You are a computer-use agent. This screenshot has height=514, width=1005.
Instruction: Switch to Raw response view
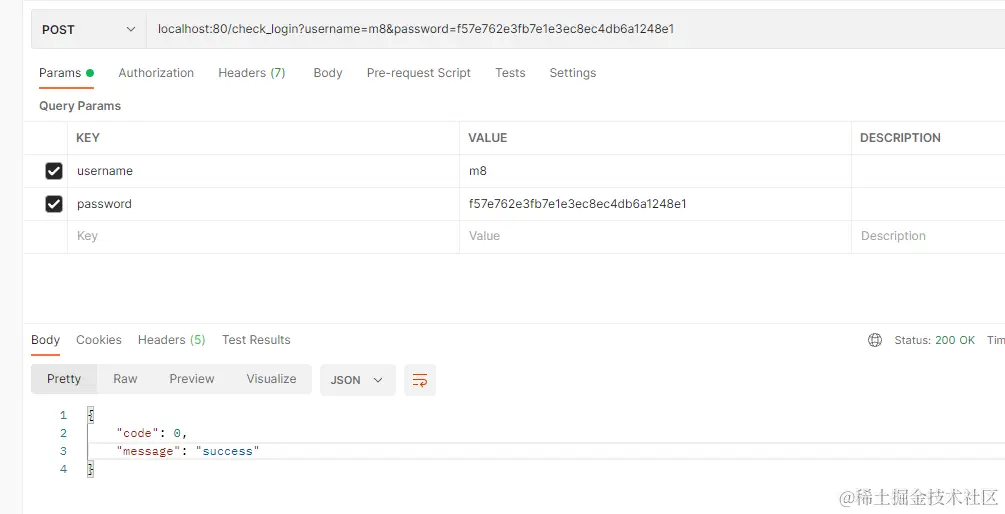click(x=125, y=379)
